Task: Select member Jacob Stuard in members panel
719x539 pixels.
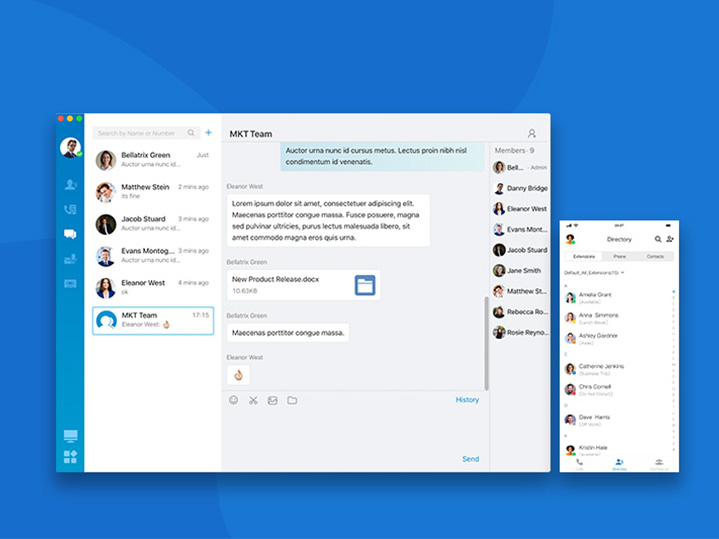Action: [x=520, y=250]
